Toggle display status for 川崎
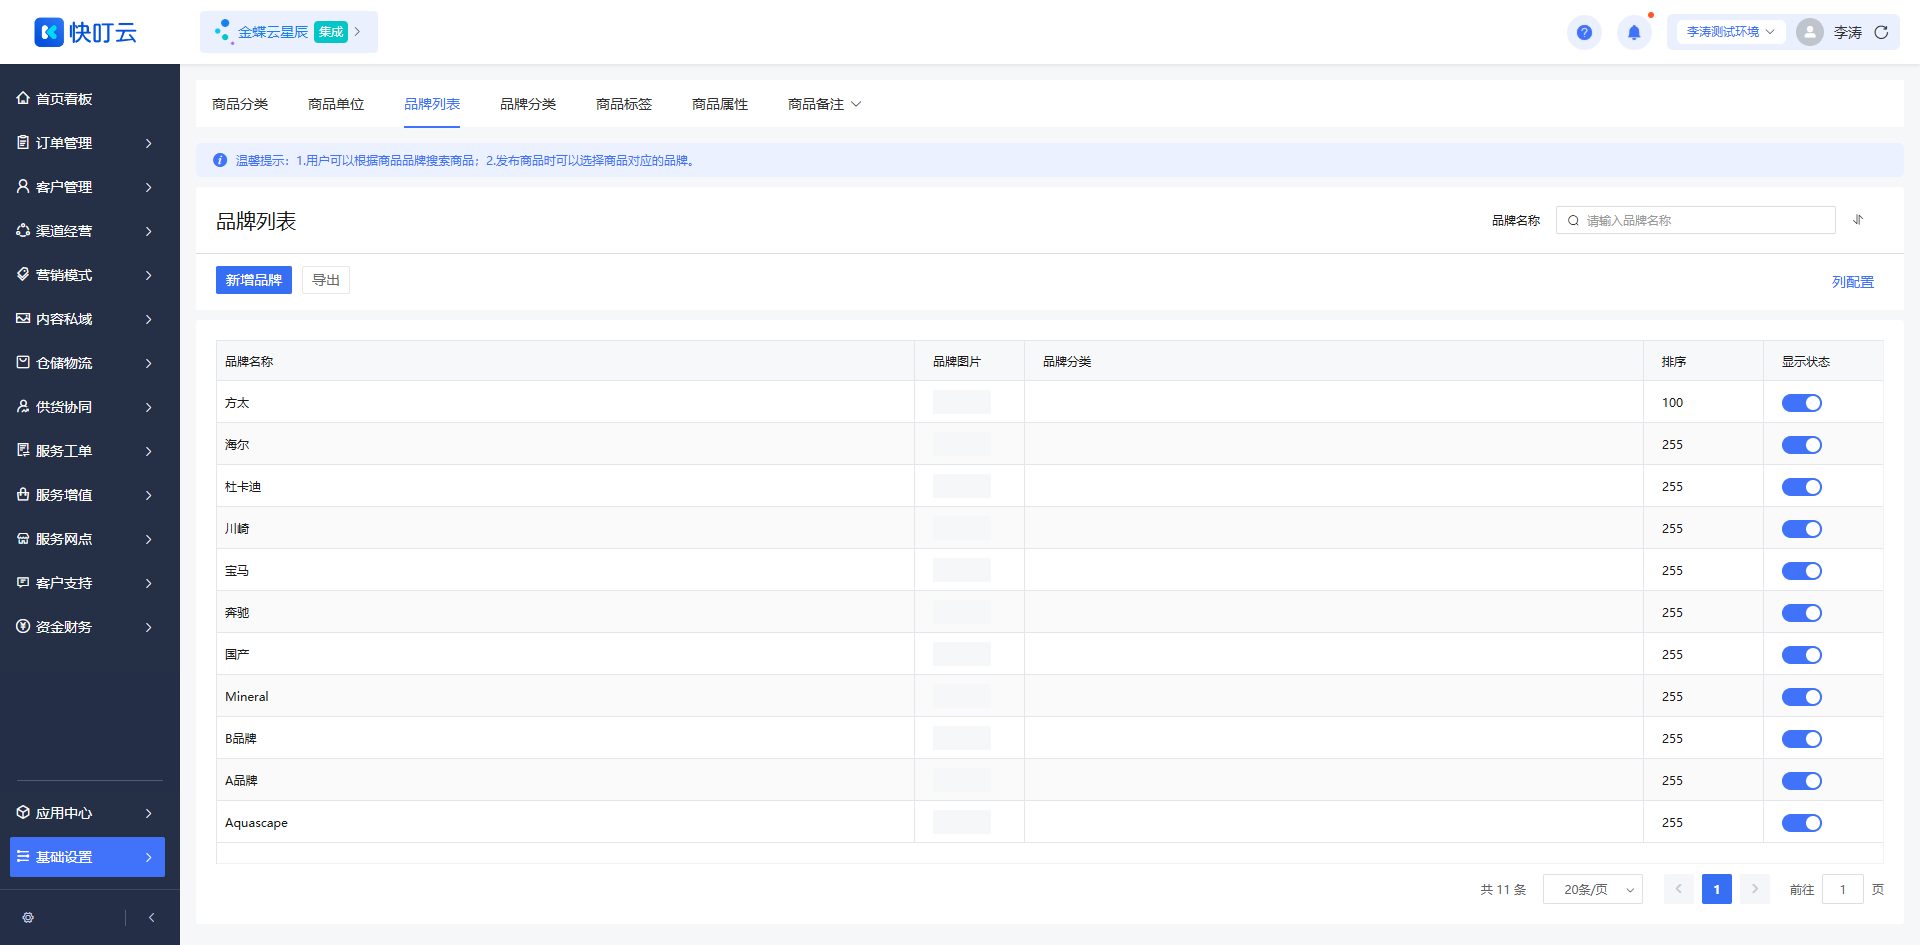The image size is (1920, 945). point(1802,529)
